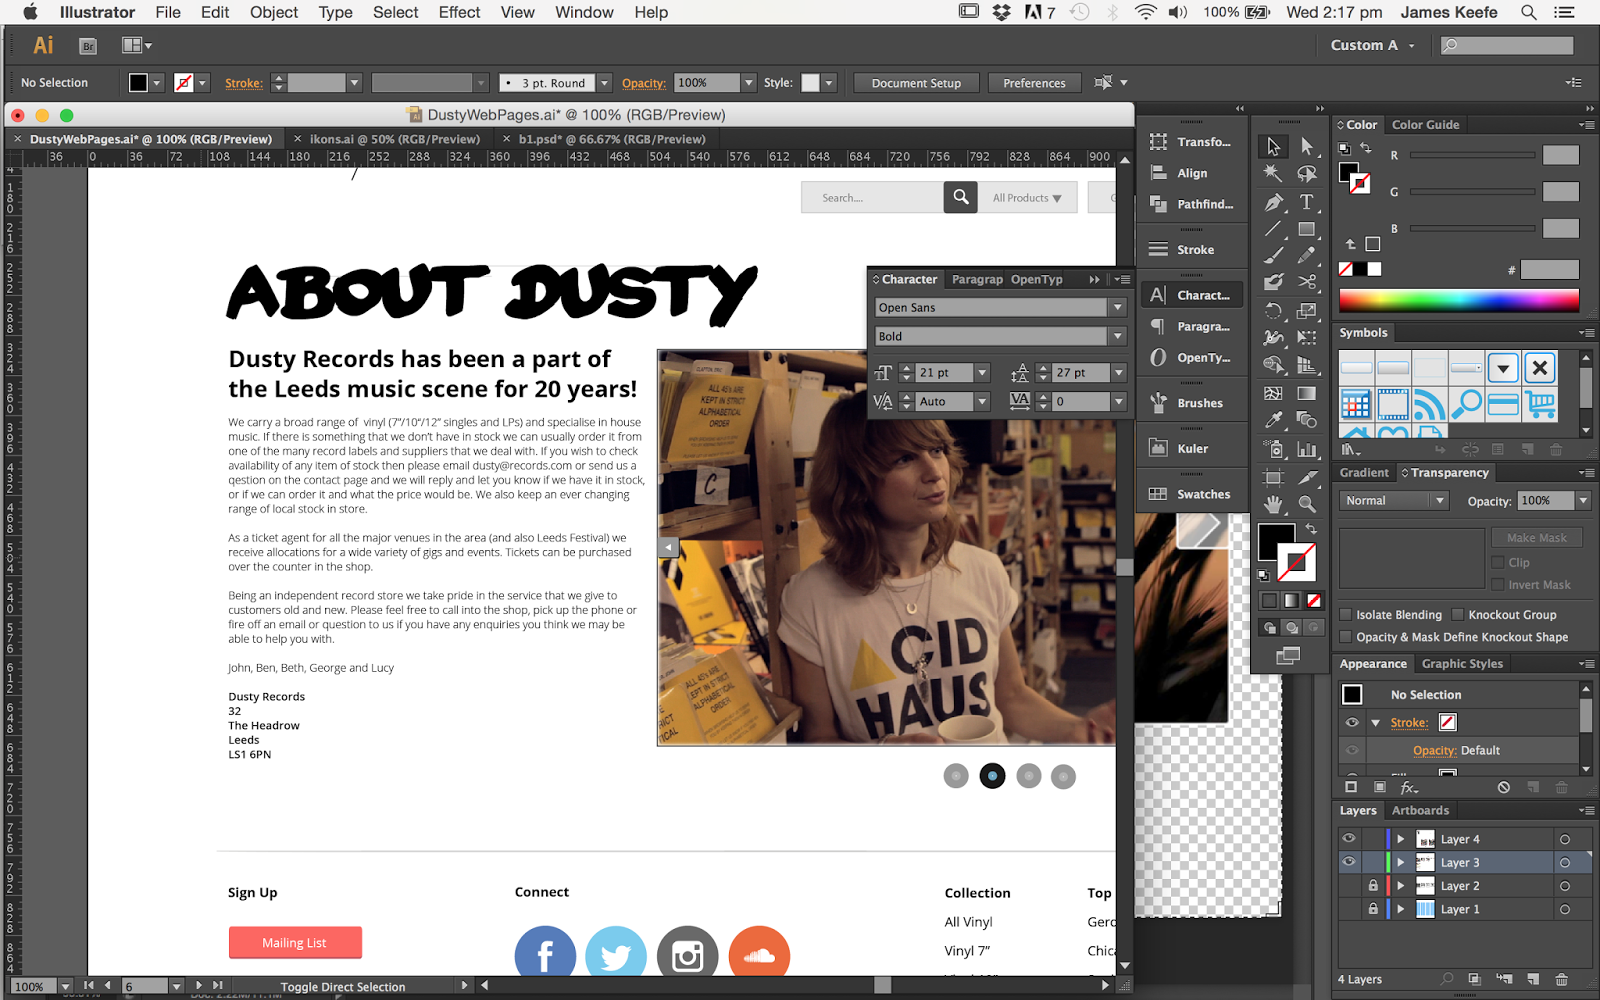Switch to the Graphic Styles tab
Image resolution: width=1600 pixels, height=1000 pixels.
[x=1462, y=664]
